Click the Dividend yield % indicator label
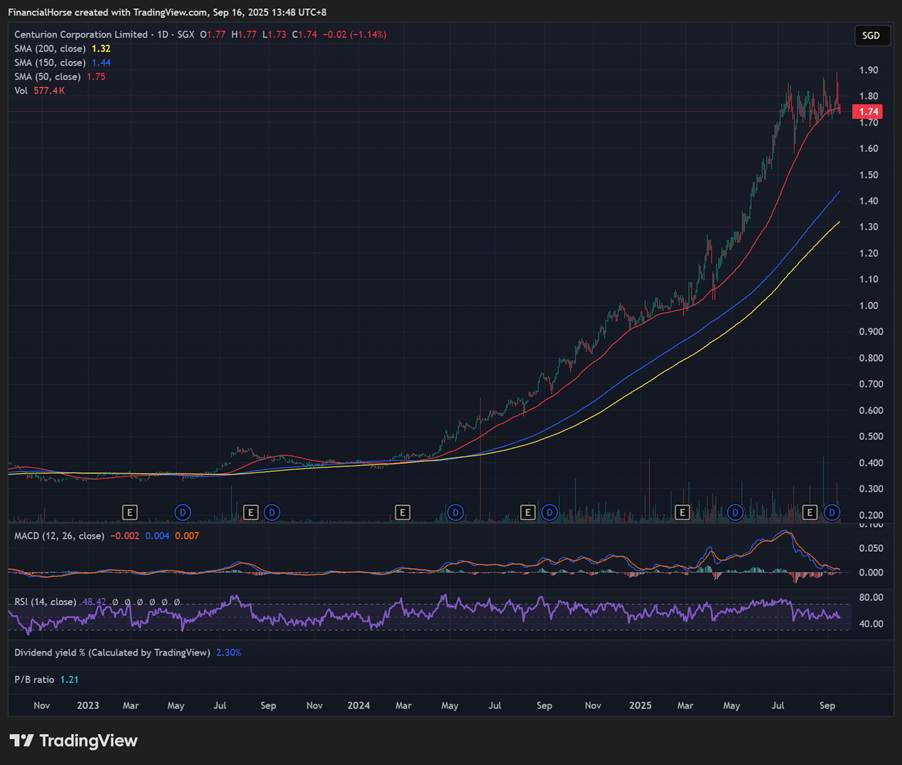The image size is (902, 765). tap(112, 653)
